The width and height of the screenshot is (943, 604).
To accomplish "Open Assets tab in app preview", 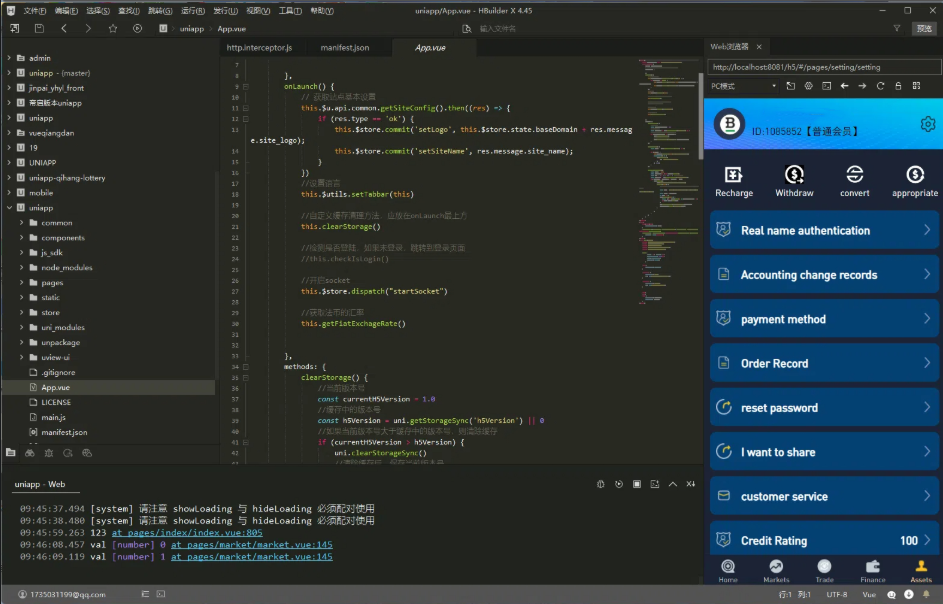I will coord(921,570).
